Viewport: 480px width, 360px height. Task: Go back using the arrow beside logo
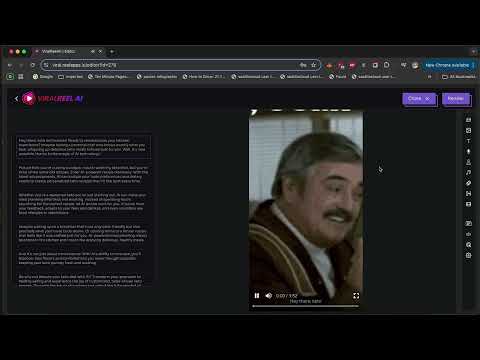[16, 98]
